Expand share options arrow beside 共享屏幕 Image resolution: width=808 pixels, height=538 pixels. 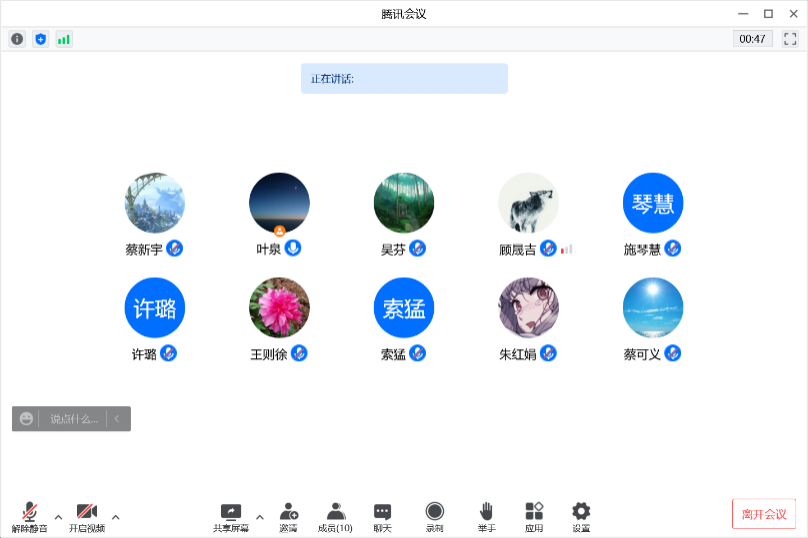(260, 517)
